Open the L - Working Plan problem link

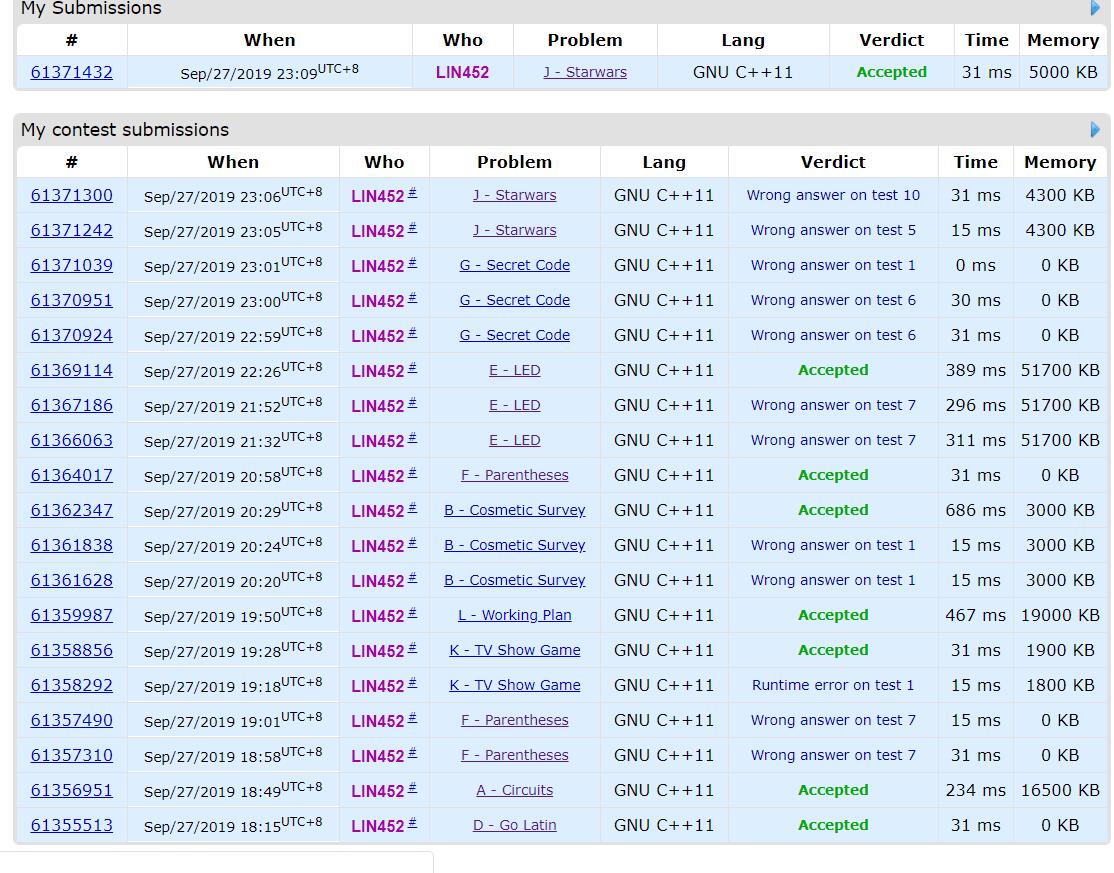(x=514, y=615)
